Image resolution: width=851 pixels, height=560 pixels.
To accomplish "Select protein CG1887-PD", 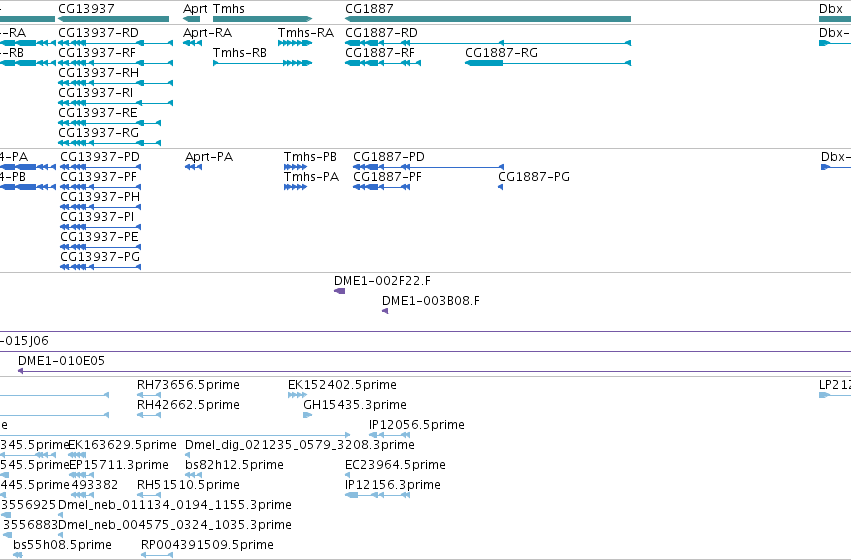I will click(x=428, y=167).
